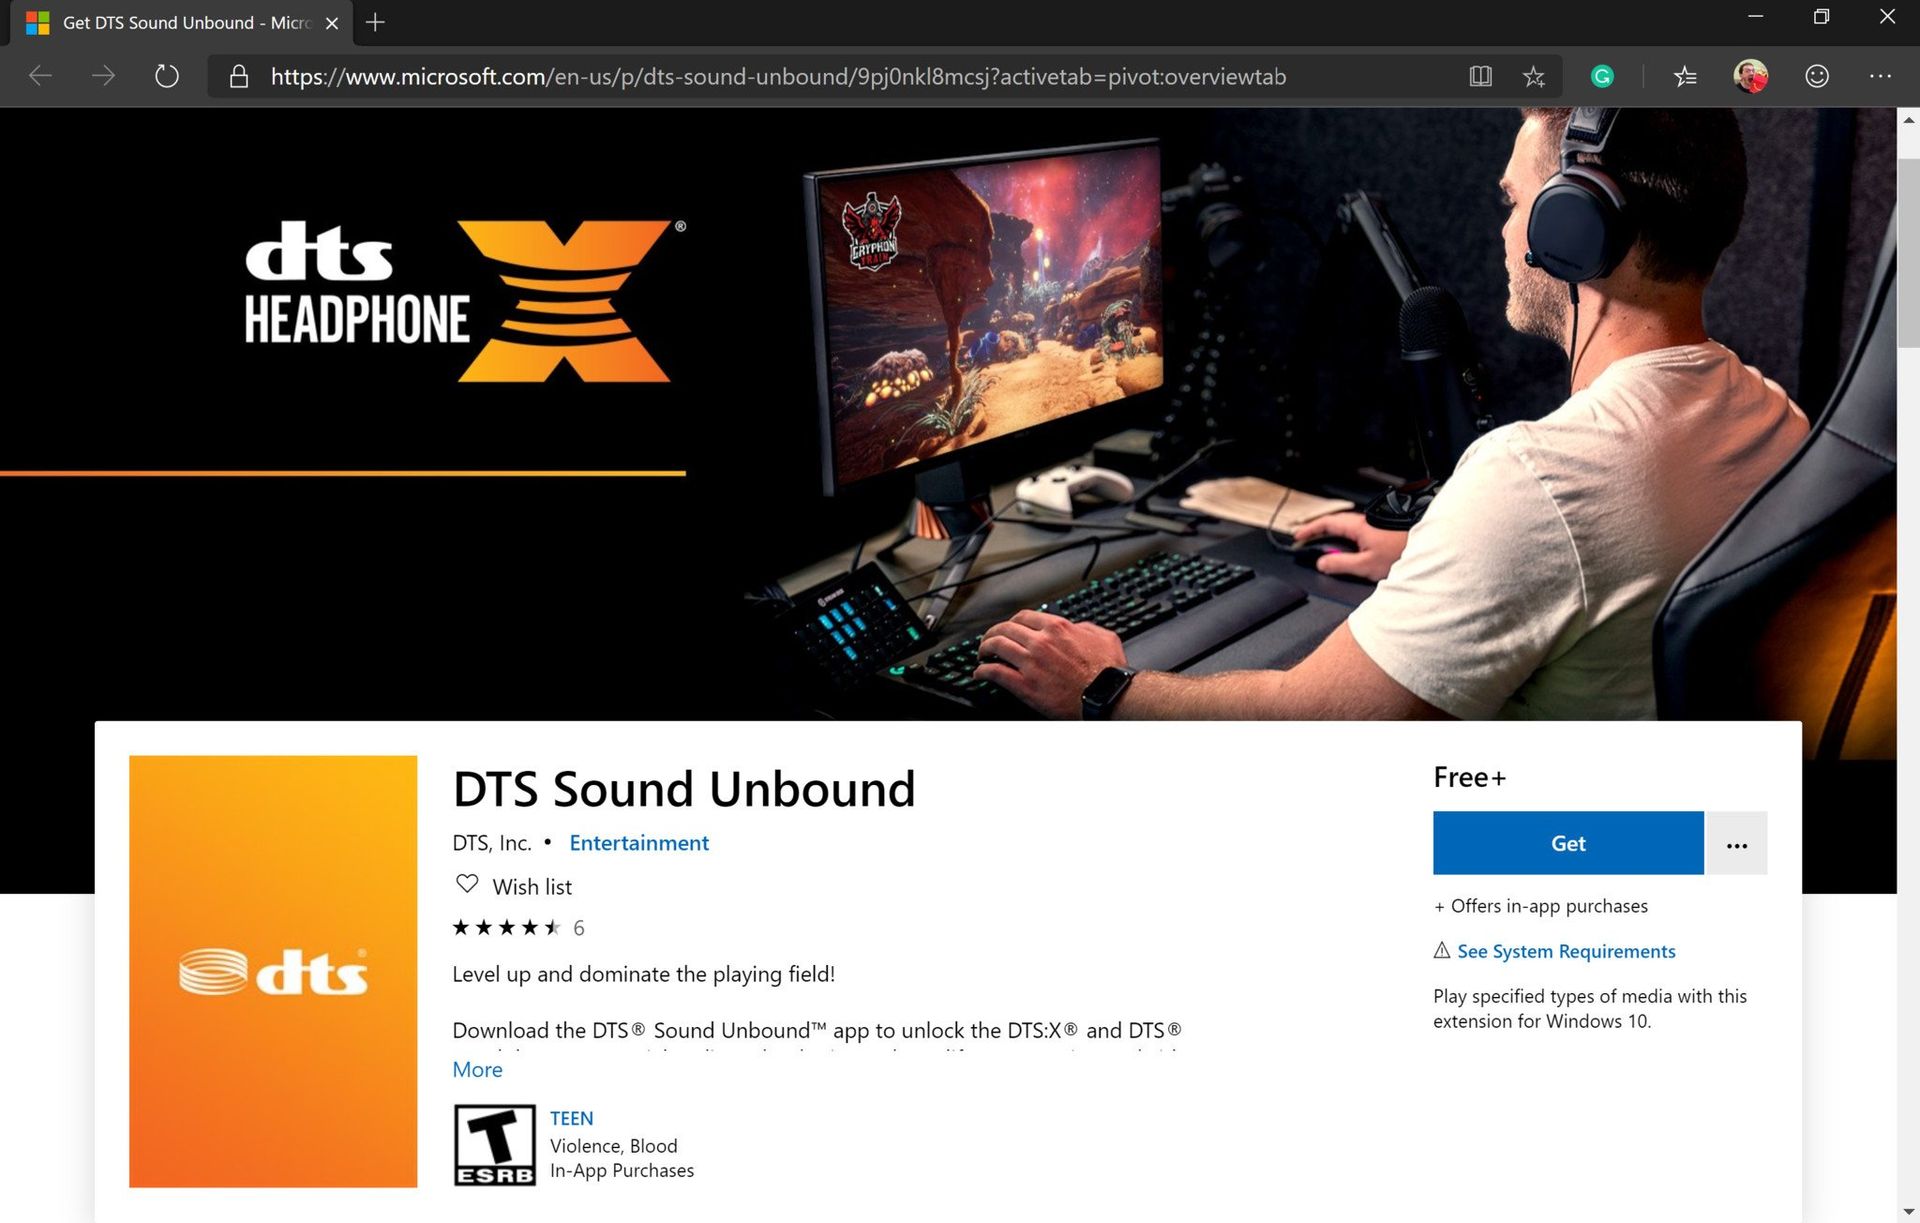Navigate back to the previous page
The image size is (1920, 1223).
coord(40,76)
